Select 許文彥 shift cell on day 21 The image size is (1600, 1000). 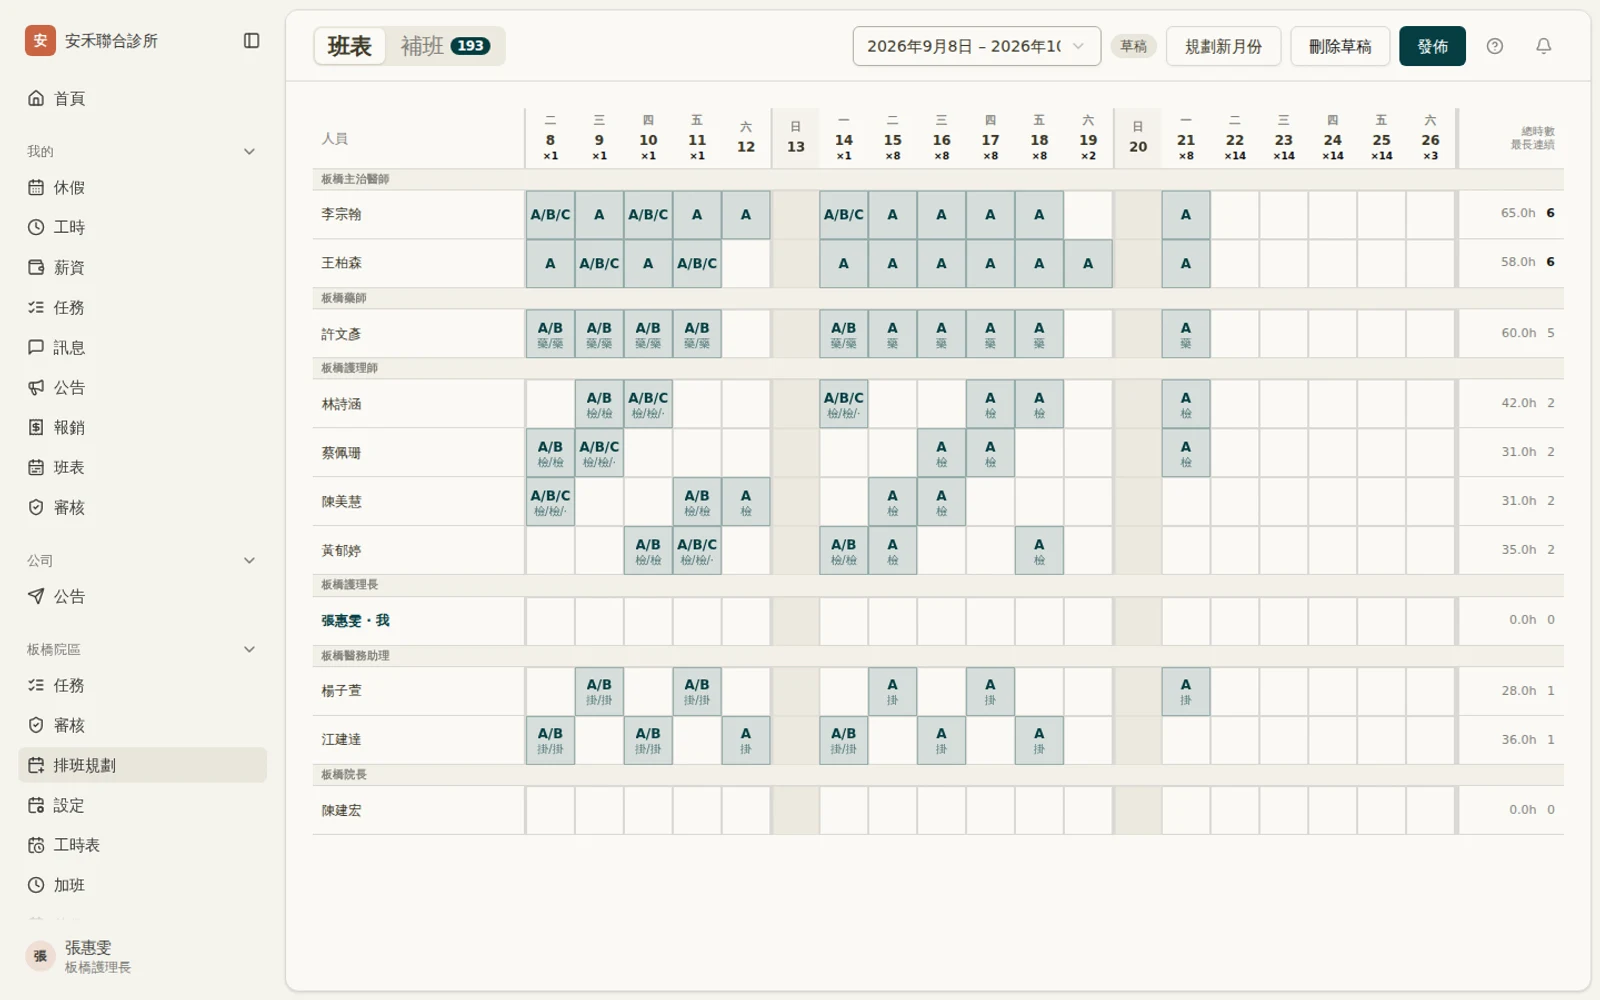pos(1186,334)
